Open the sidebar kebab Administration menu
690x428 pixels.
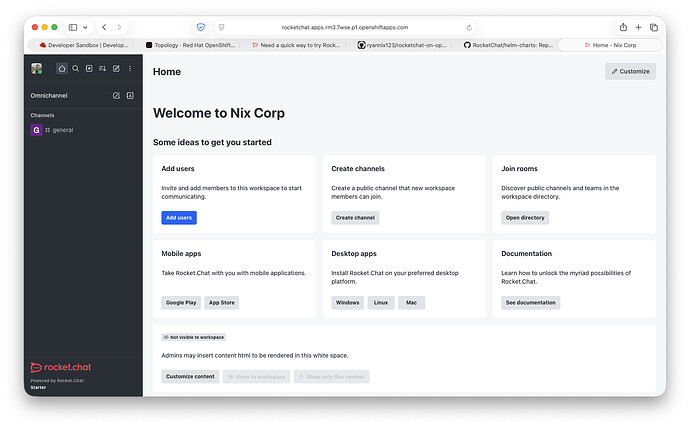[x=130, y=69]
